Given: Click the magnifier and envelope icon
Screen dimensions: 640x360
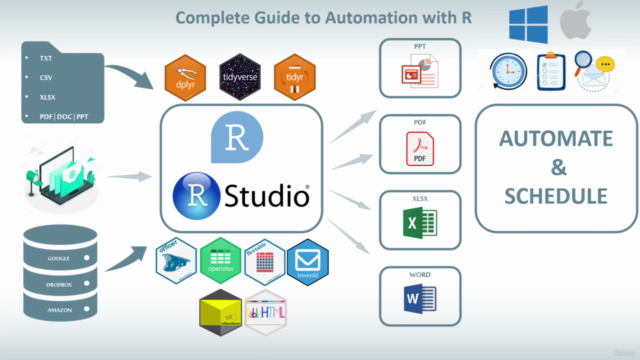Looking at the screenshot, I should pyautogui.click(x=594, y=71).
